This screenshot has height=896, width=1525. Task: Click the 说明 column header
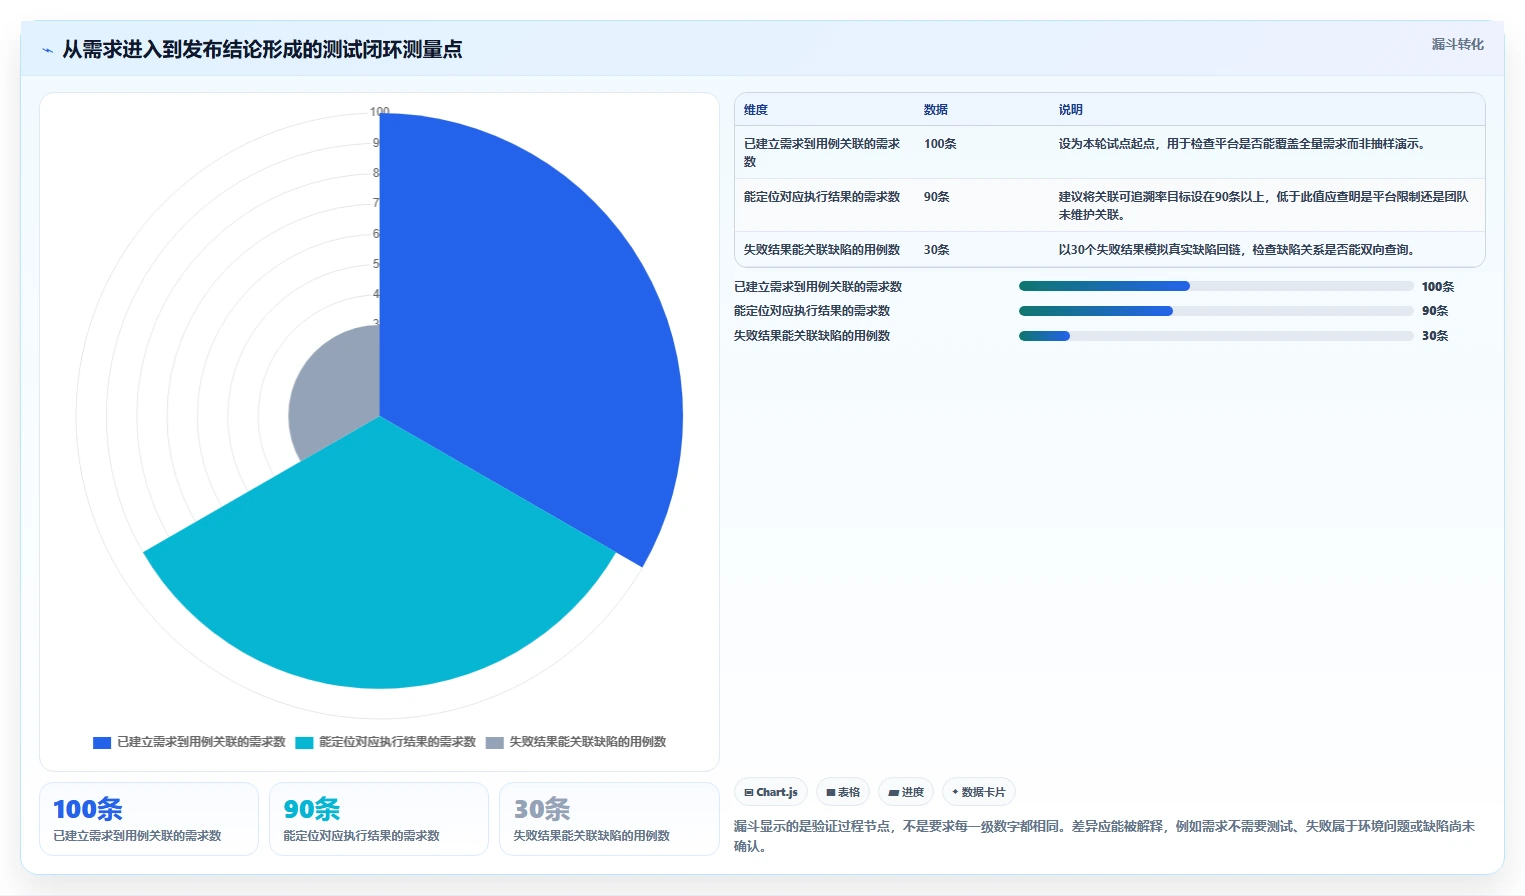click(1071, 110)
